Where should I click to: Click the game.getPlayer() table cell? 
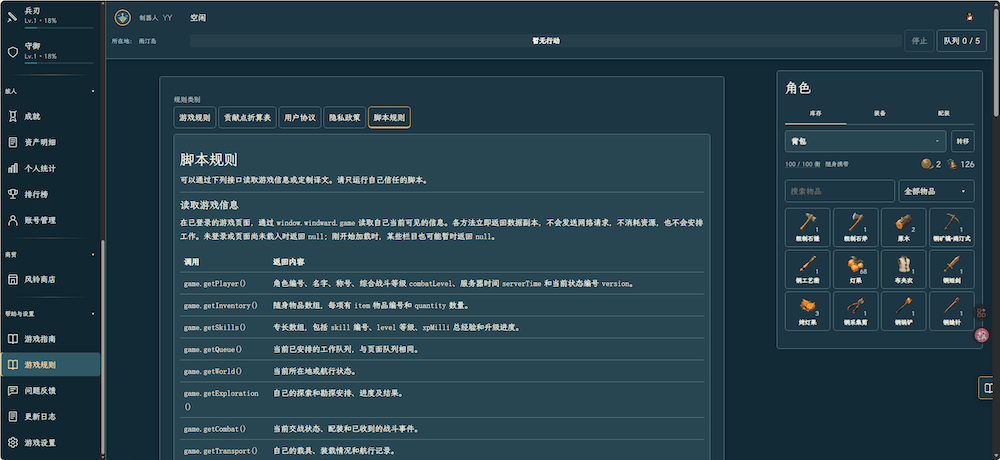tap(215, 283)
